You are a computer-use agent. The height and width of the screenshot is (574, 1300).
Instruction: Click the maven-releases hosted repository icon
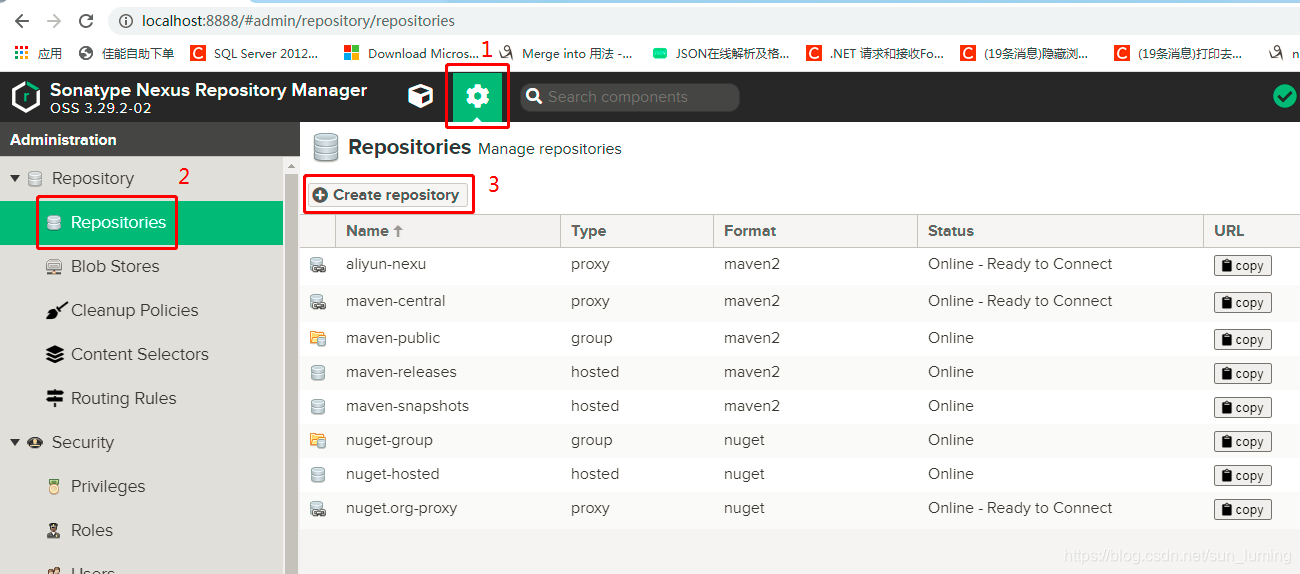click(x=318, y=373)
